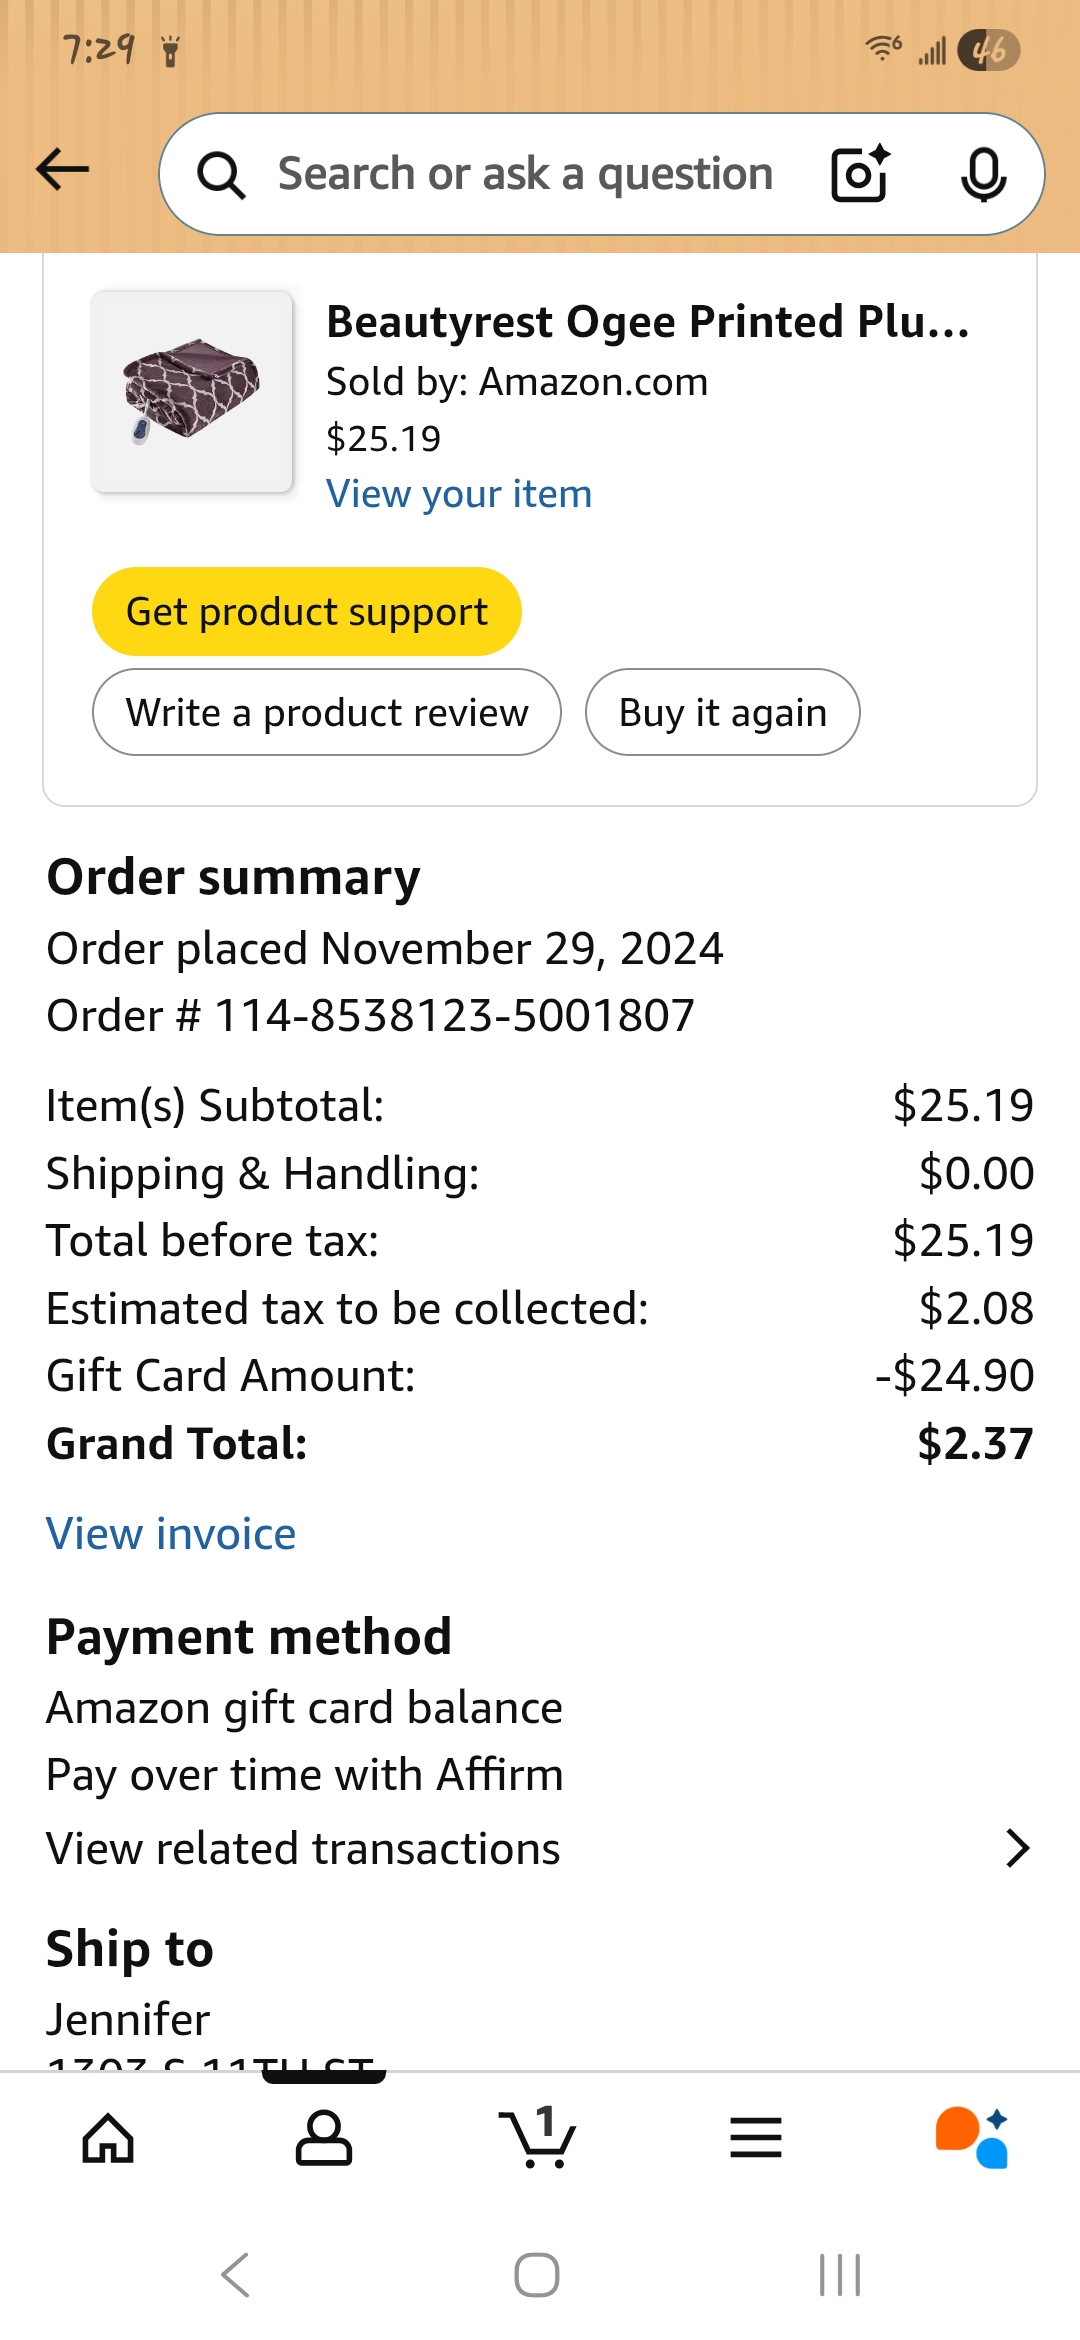This screenshot has height=2340, width=1080.
Task: Launch Rufus AI assistant icon
Action: click(972, 2138)
